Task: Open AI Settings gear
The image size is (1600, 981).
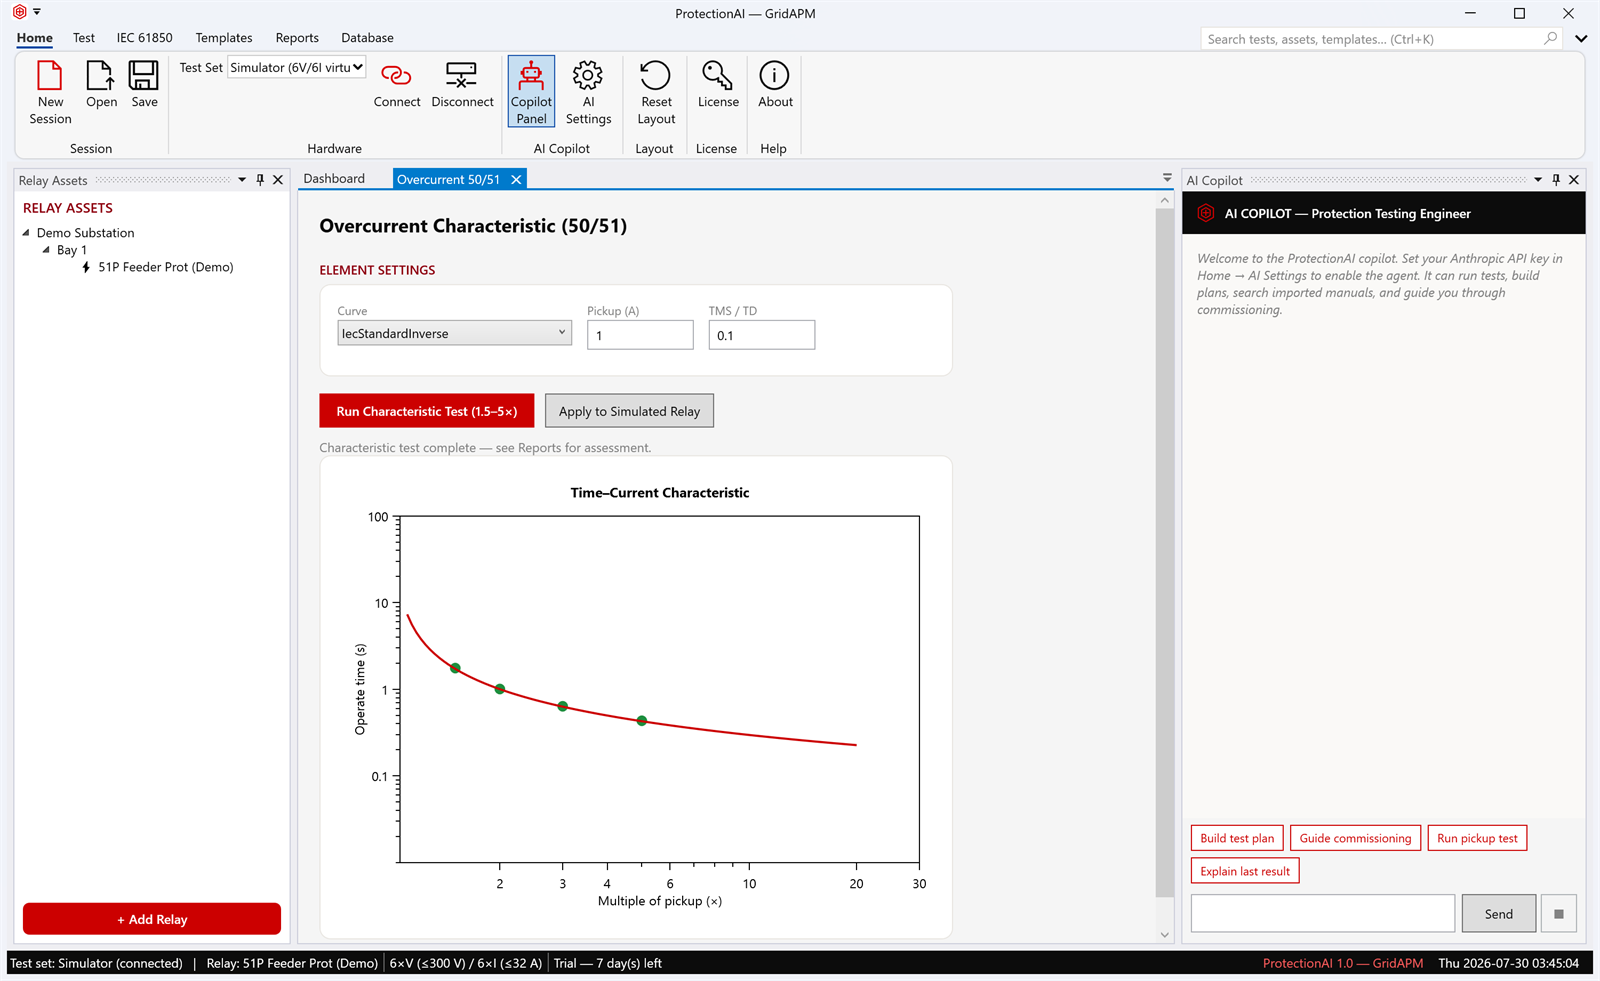Action: point(588,92)
